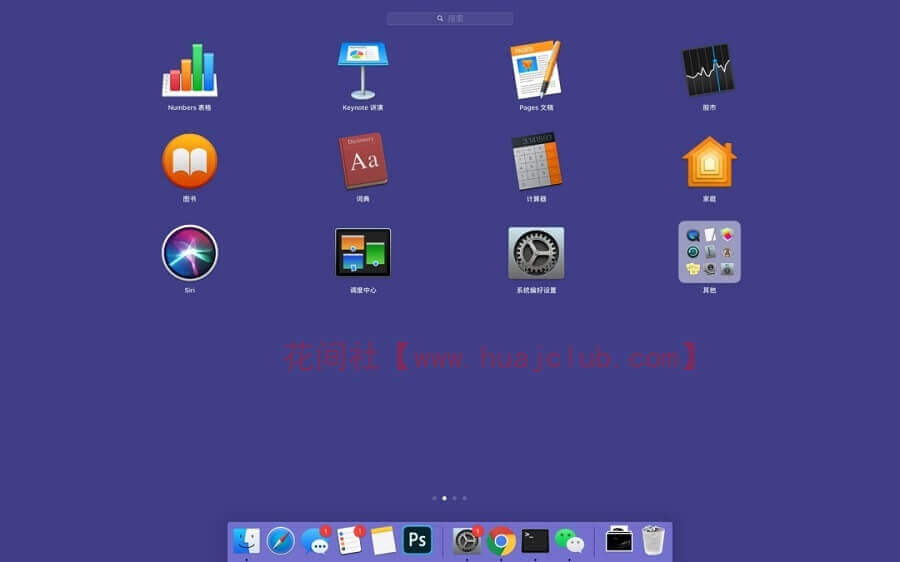The height and width of the screenshot is (562, 900).
Task: Open Finder from the Dock
Action: click(x=247, y=541)
